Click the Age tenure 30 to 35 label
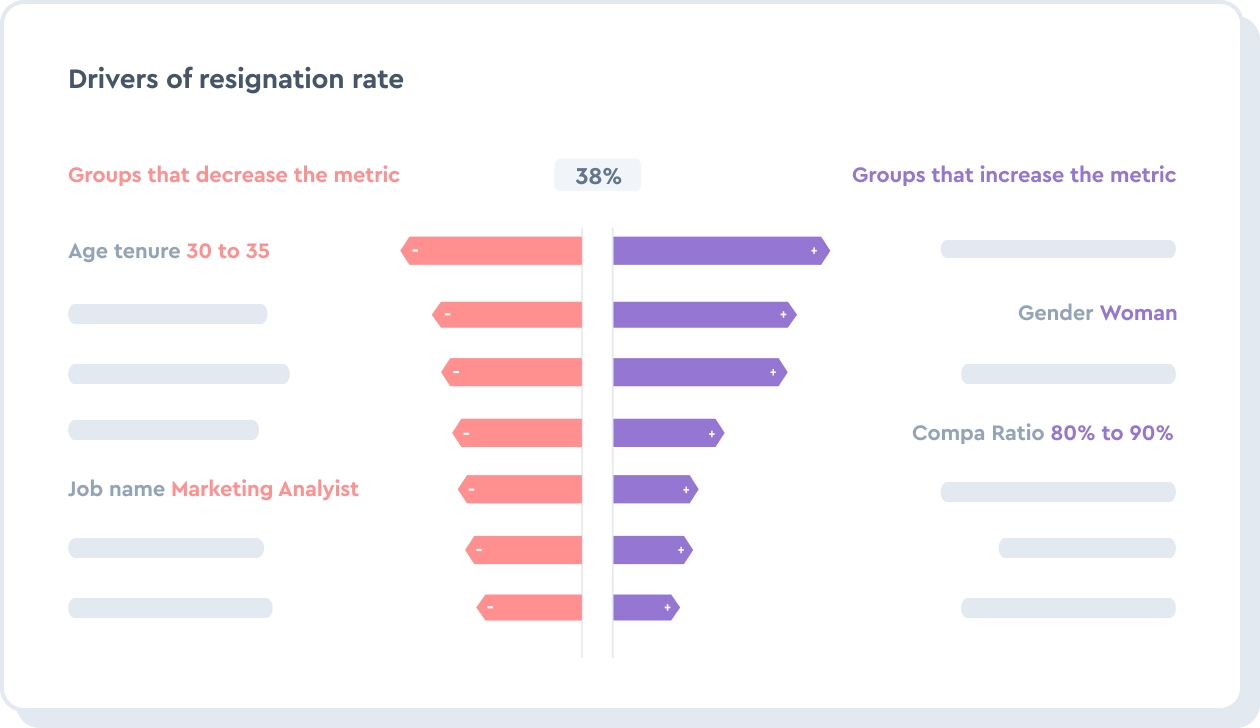Viewport: 1260px width, 728px height. (x=169, y=250)
